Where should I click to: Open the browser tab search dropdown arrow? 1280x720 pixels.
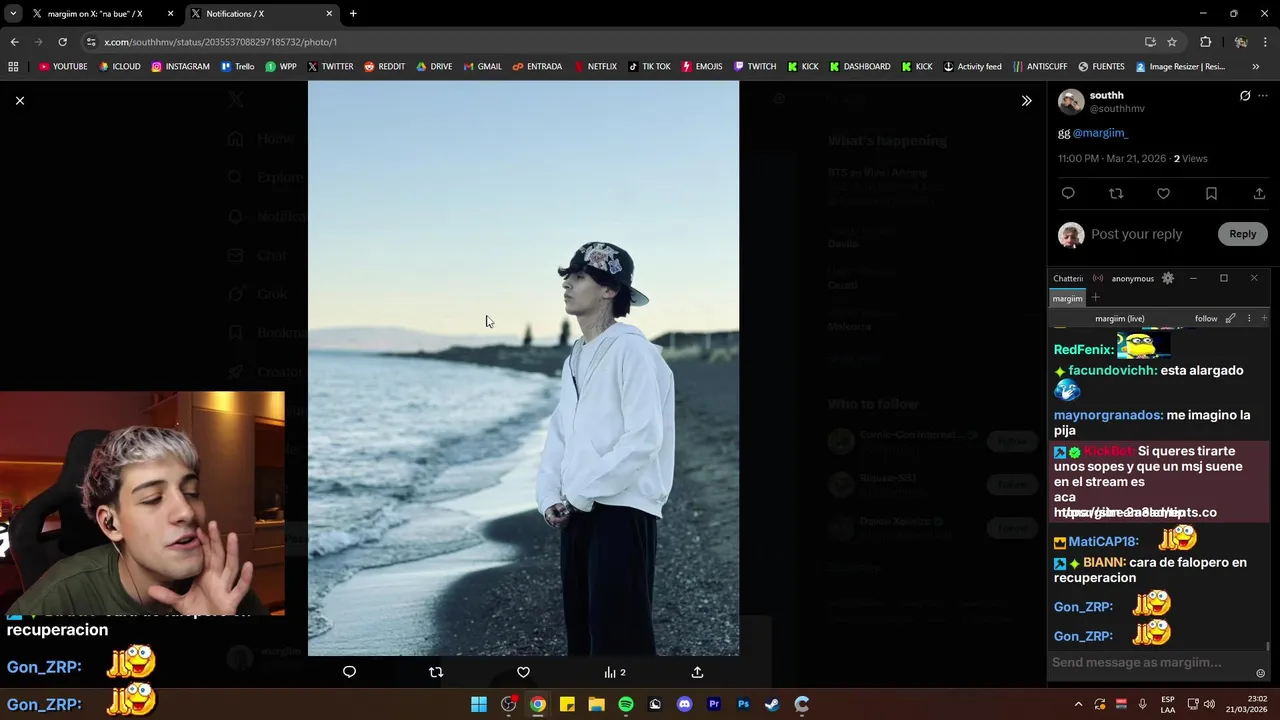click(x=12, y=14)
